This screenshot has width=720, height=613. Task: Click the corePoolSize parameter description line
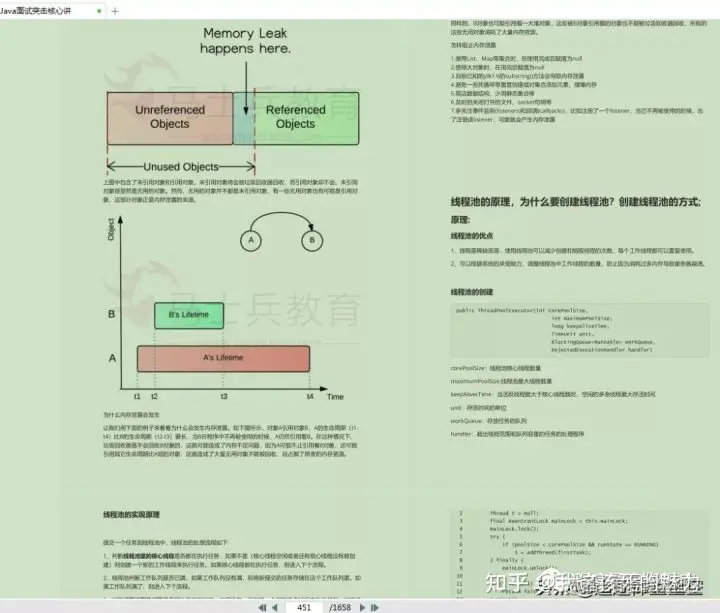coord(495,368)
